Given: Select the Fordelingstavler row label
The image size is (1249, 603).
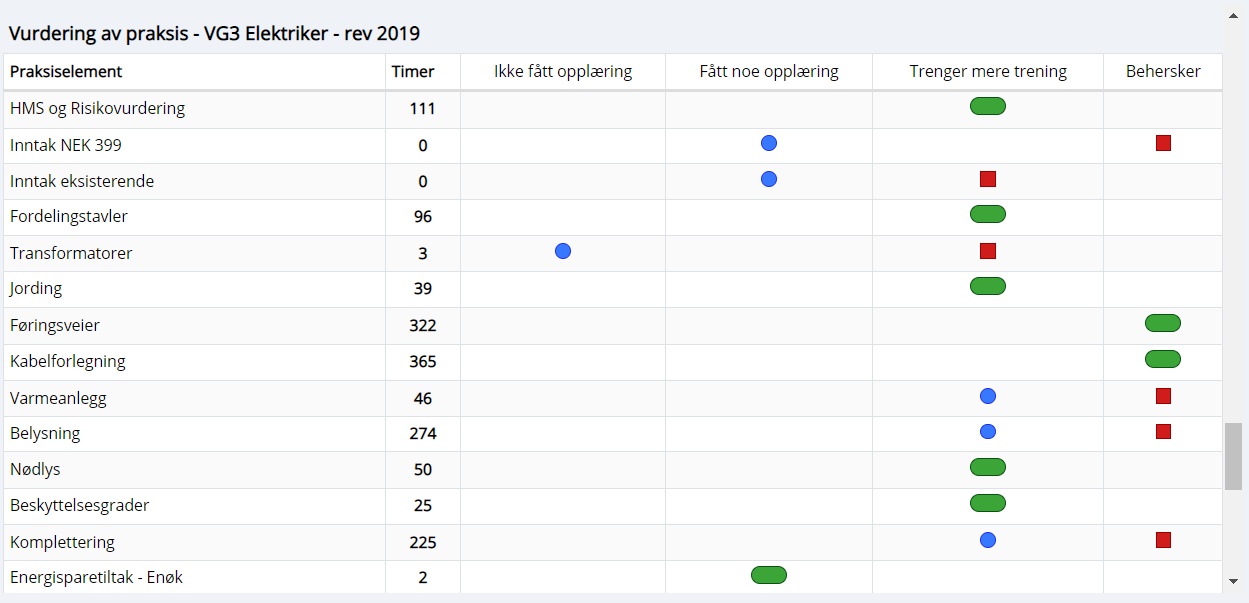Looking at the screenshot, I should 69,216.
